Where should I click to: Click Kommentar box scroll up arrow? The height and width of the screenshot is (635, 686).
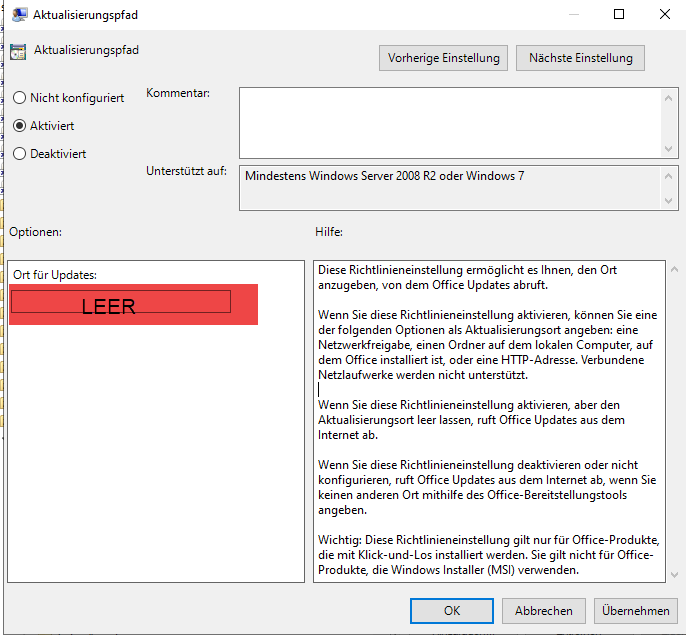tap(668, 98)
